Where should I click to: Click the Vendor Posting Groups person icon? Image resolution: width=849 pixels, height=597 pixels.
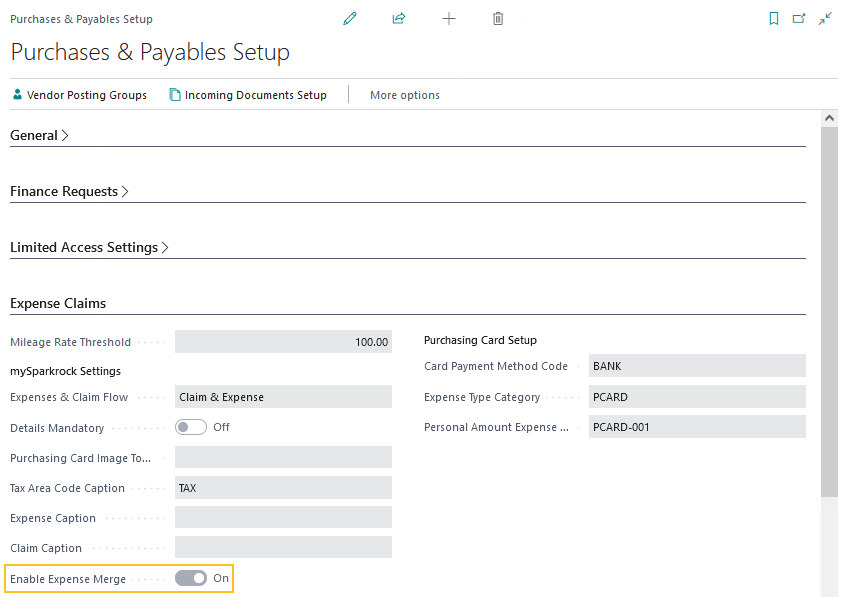click(x=16, y=95)
